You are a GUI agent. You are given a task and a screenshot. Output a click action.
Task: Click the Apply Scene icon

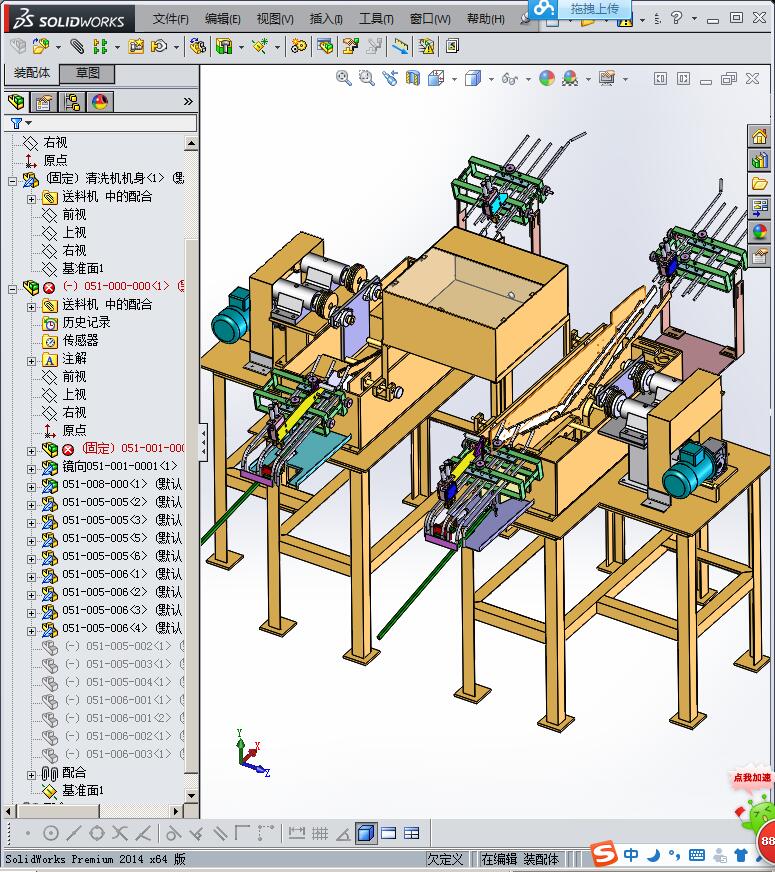click(570, 78)
